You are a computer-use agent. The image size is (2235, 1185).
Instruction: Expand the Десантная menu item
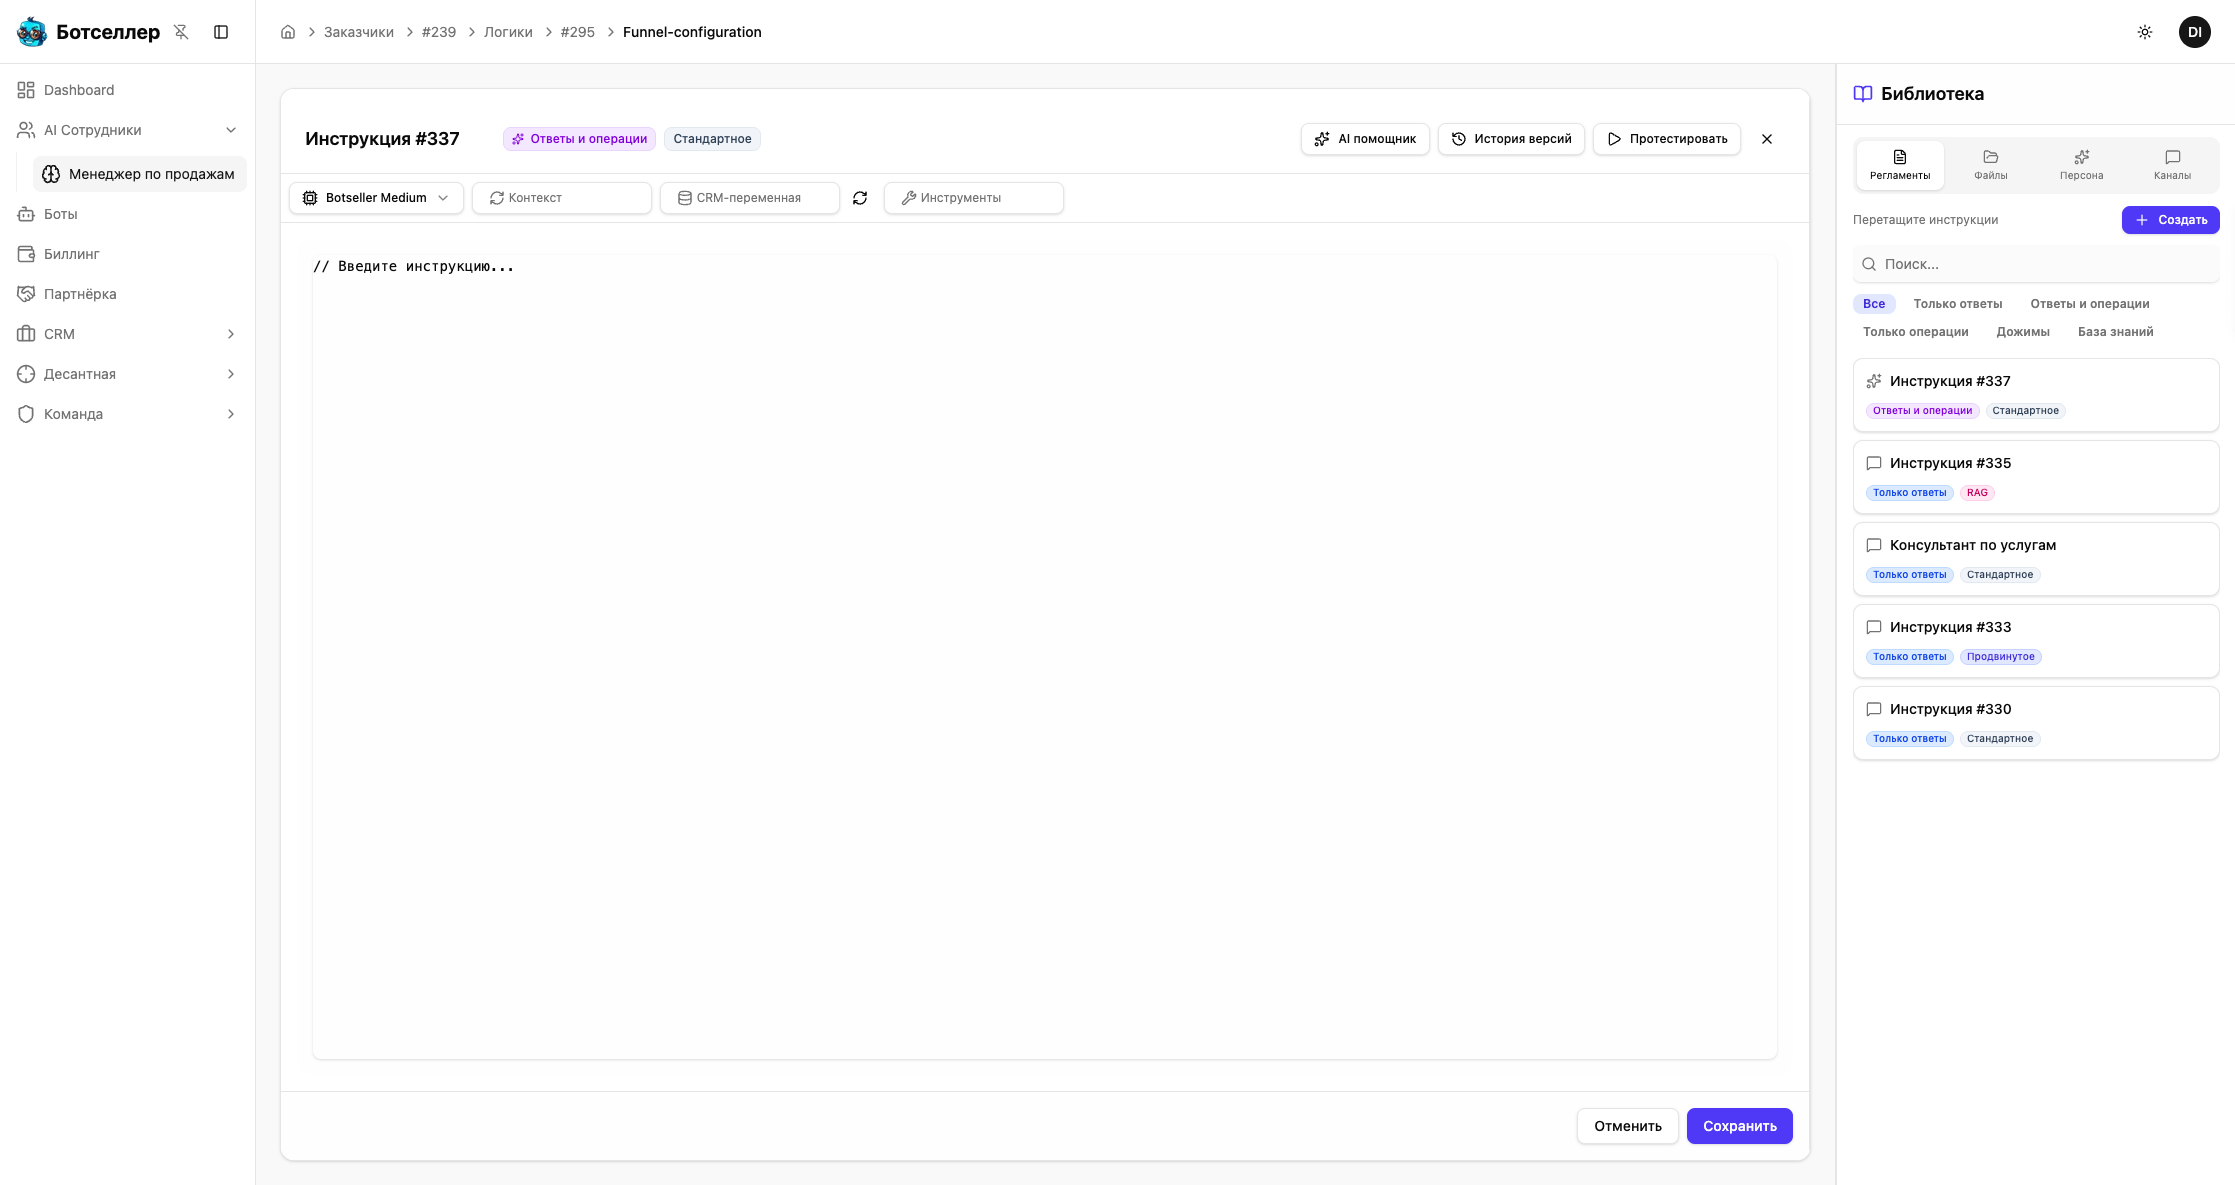(230, 374)
